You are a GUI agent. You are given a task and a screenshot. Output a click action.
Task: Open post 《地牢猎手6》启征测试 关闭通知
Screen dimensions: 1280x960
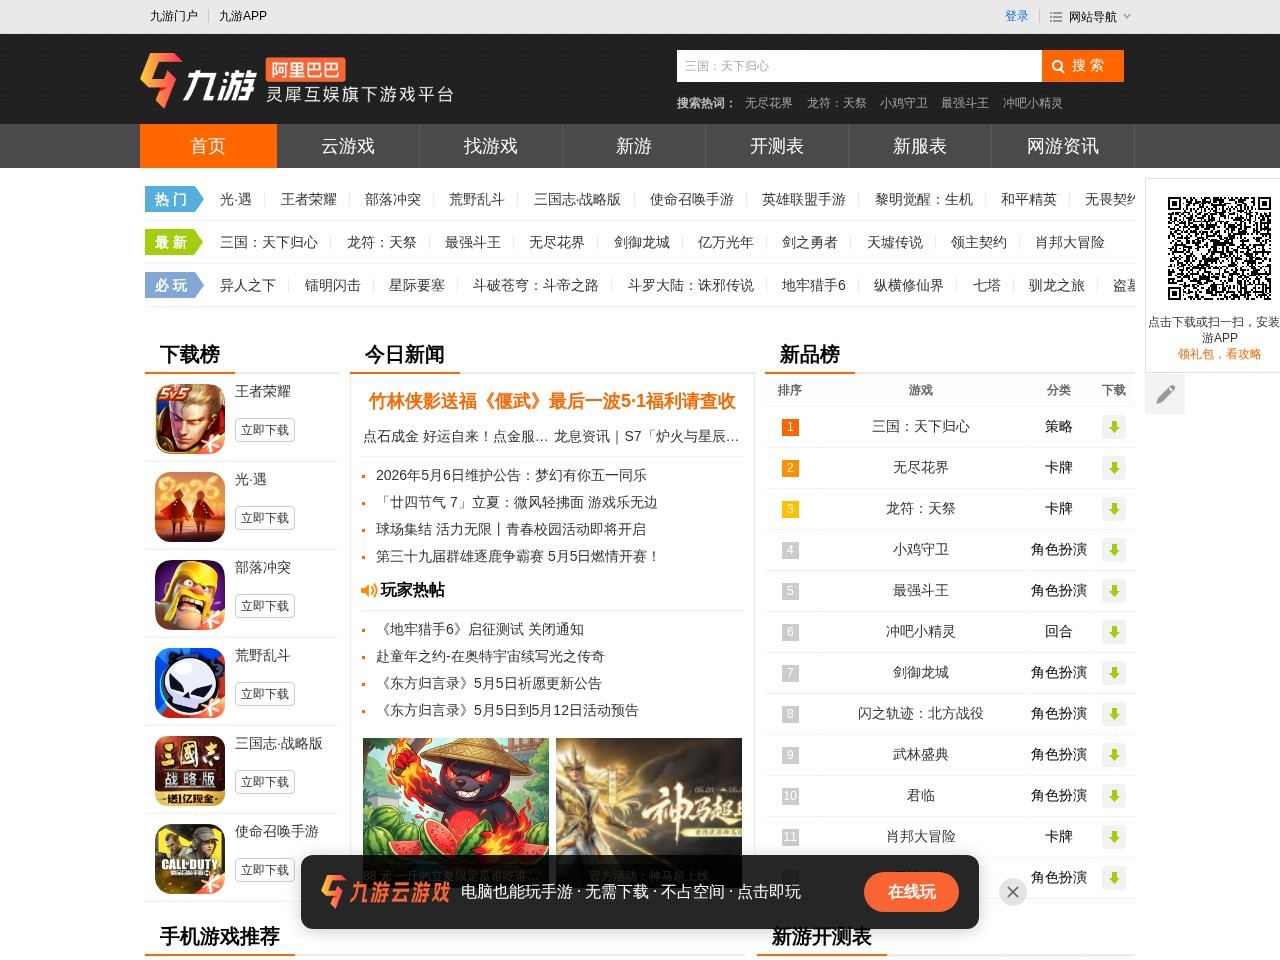click(480, 629)
